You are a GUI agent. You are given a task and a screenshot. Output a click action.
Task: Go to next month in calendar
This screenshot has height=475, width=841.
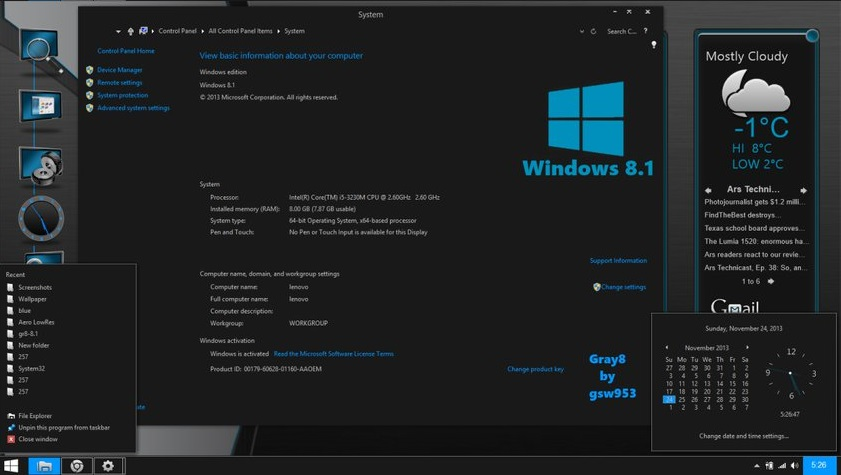point(747,348)
